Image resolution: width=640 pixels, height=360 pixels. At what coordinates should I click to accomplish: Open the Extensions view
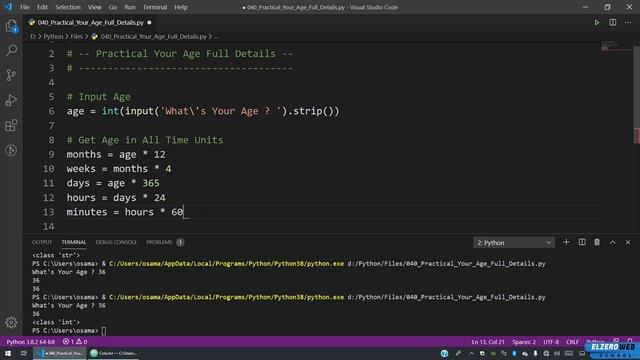click(x=11, y=125)
